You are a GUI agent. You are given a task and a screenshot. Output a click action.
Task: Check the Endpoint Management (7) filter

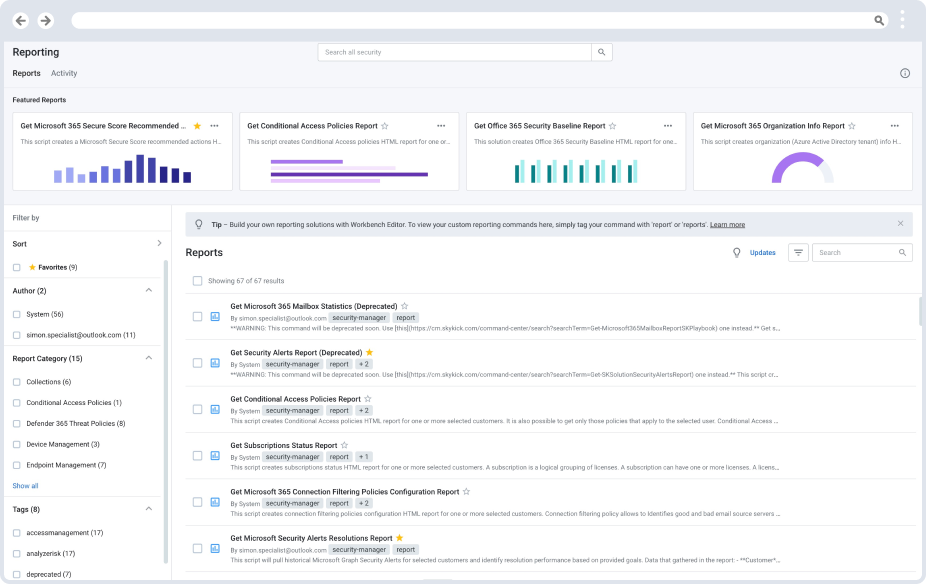pos(17,465)
